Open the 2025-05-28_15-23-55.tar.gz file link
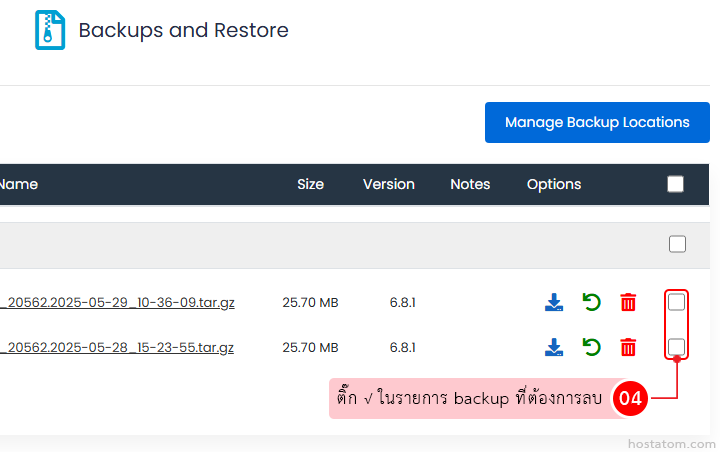 [x=118, y=347]
